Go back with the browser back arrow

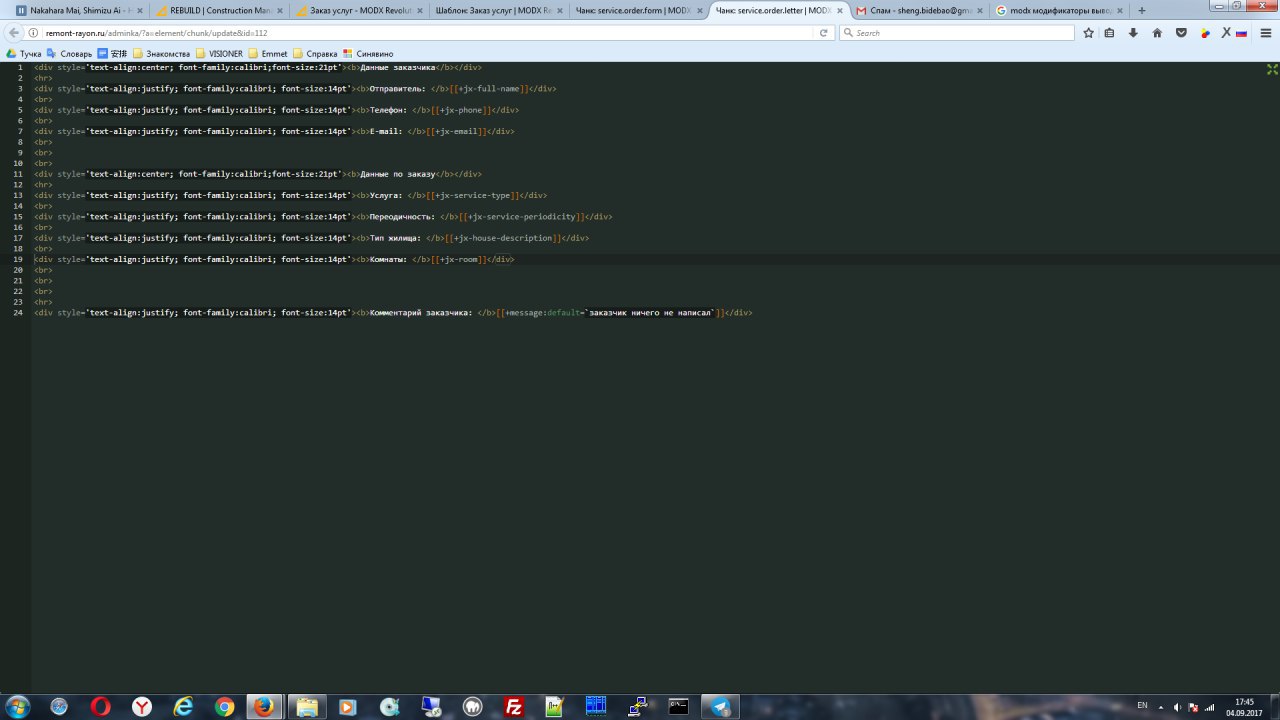click(x=14, y=33)
